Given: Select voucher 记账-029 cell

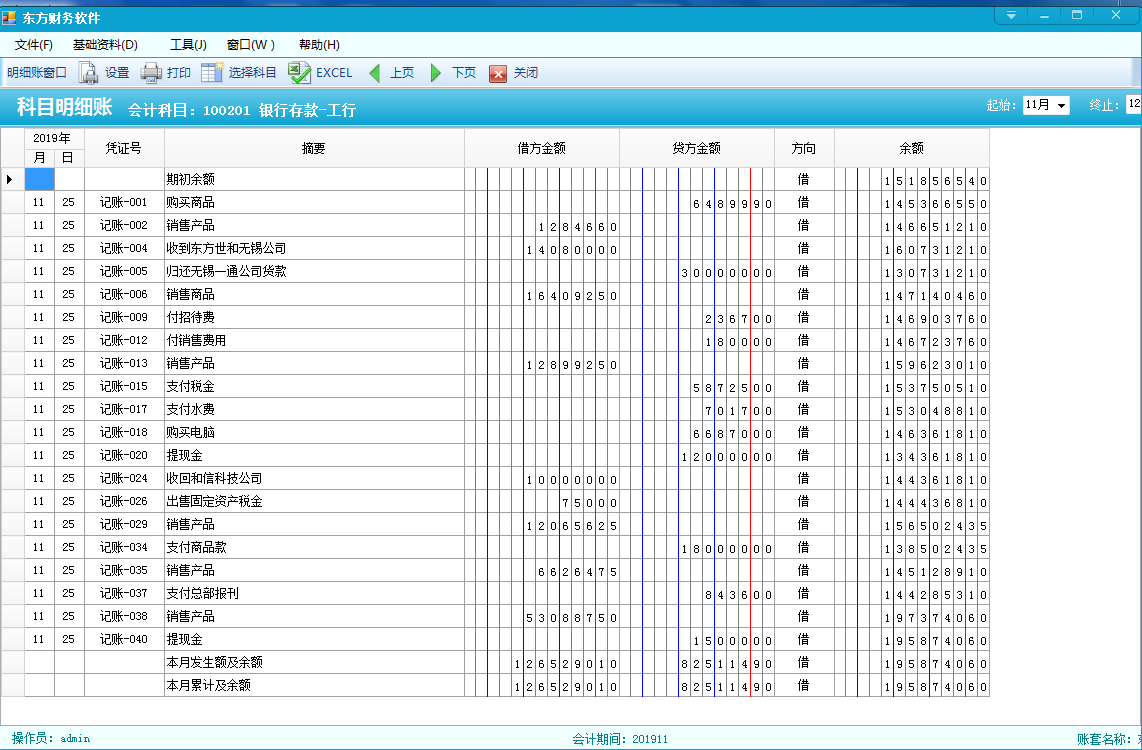Looking at the screenshot, I should coord(124,525).
